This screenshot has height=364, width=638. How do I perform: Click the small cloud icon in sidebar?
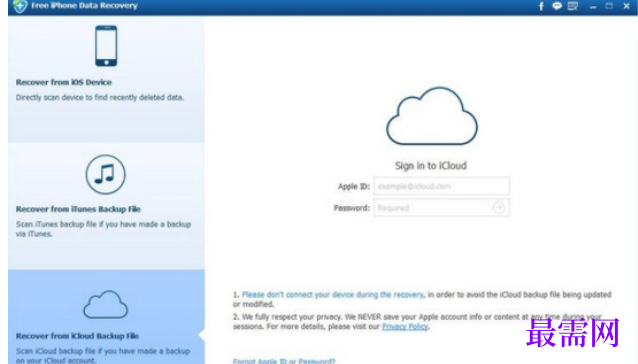(x=105, y=304)
